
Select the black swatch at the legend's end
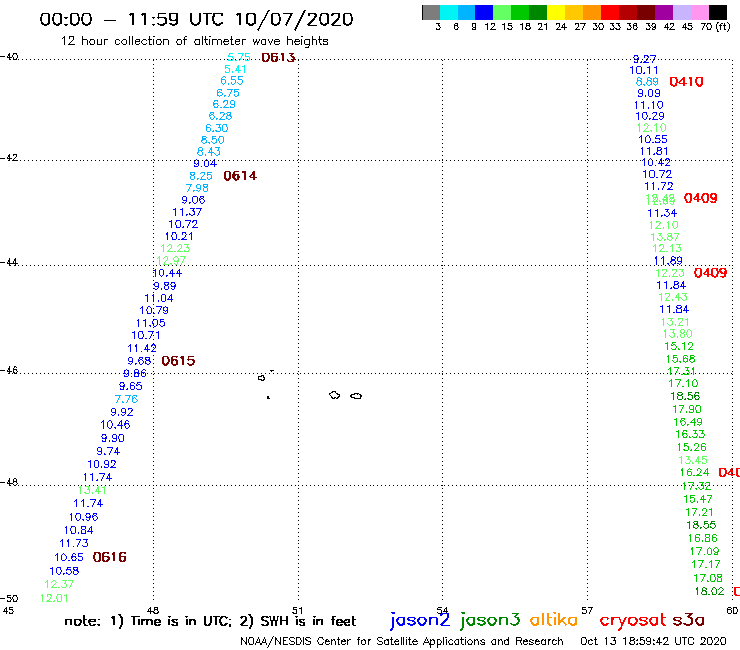718,12
